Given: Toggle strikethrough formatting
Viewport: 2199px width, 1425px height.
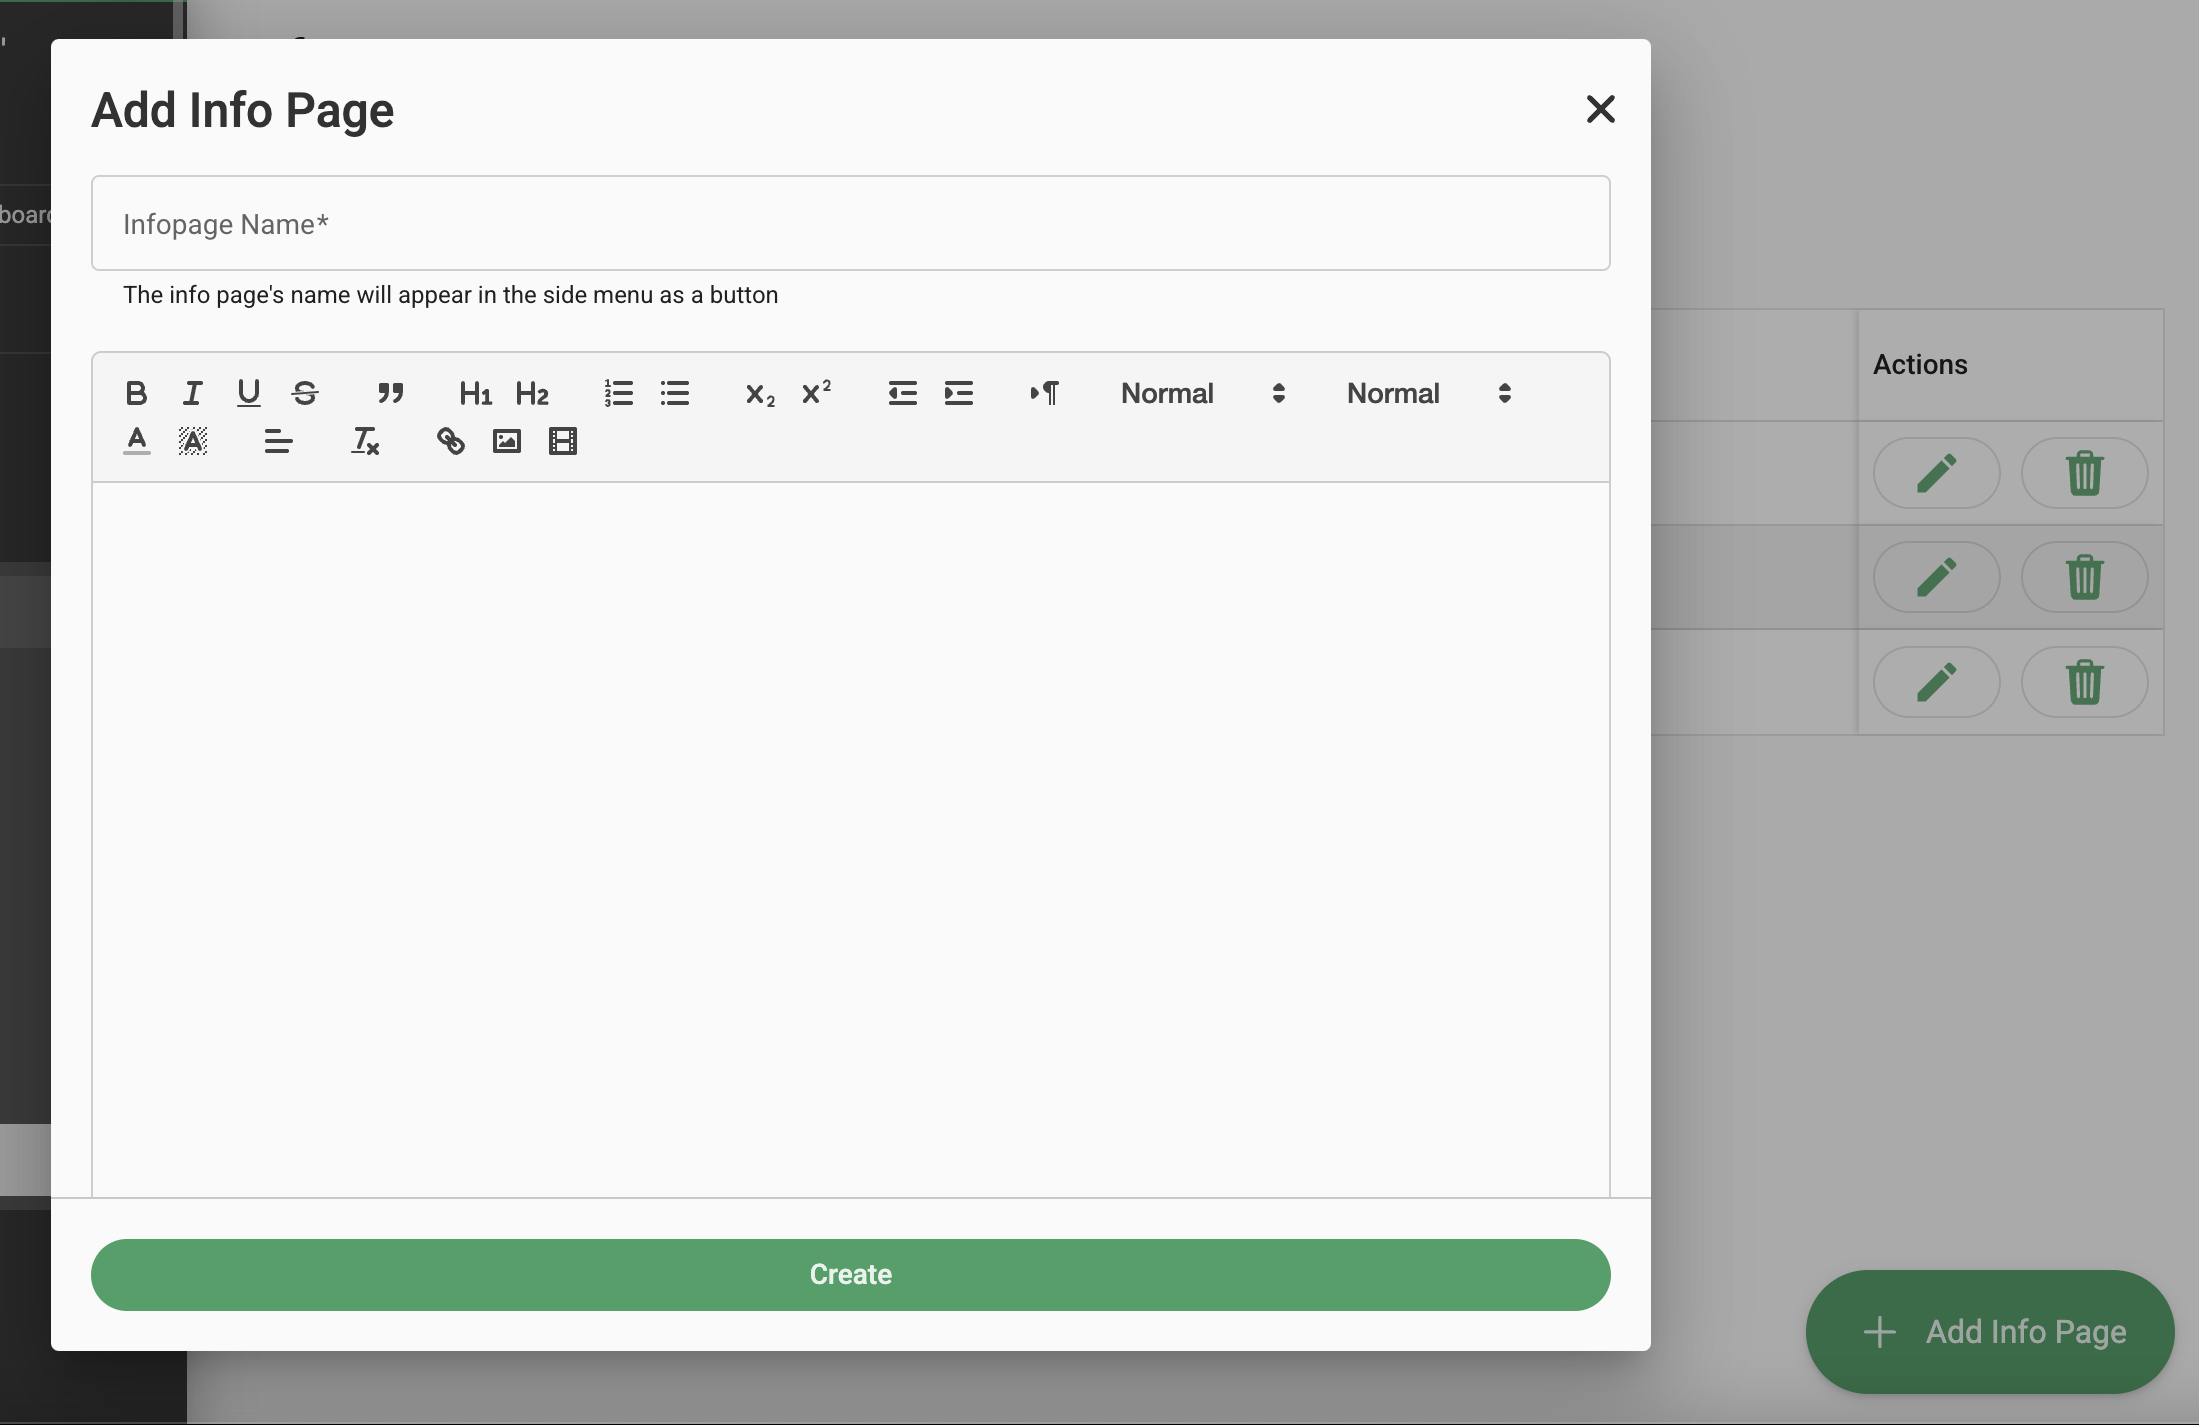Looking at the screenshot, I should pos(305,393).
